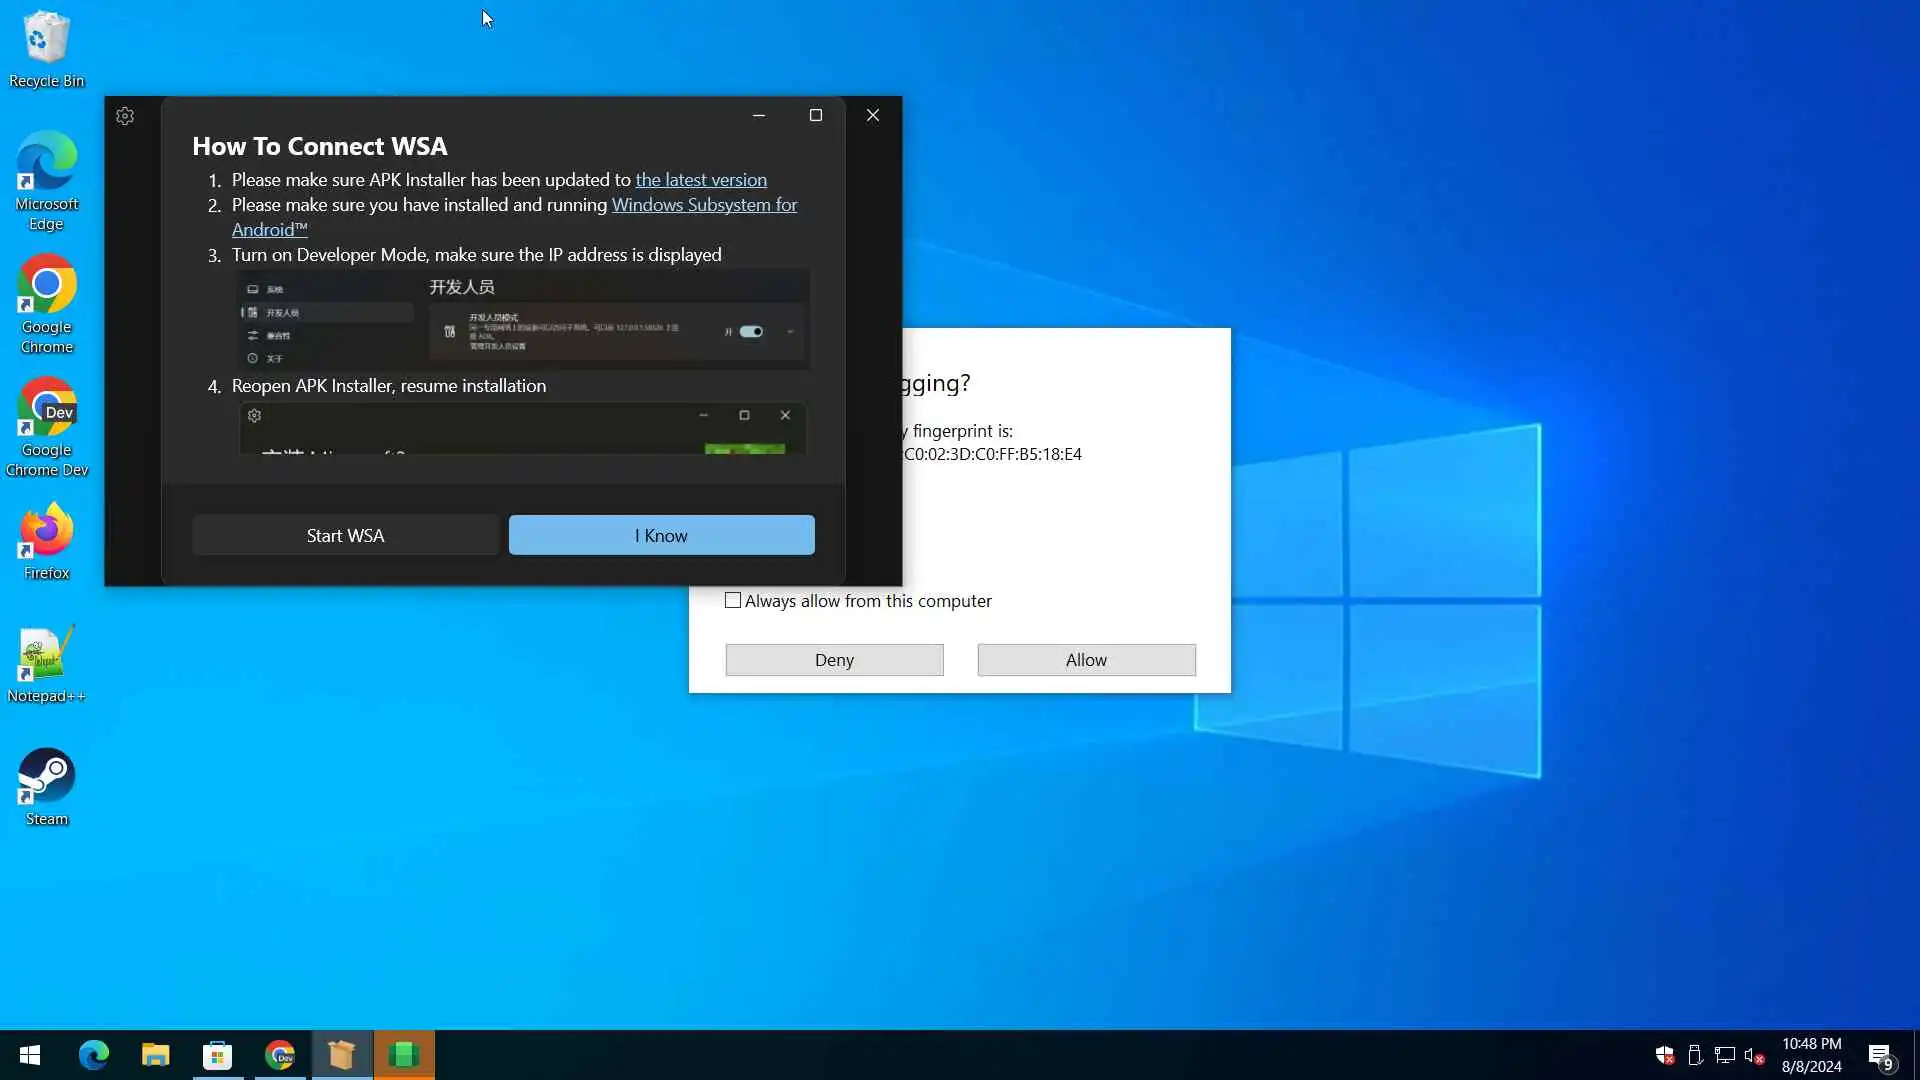This screenshot has height=1080, width=1920.
Task: Open the notification center icon
Action: [x=1880, y=1056]
